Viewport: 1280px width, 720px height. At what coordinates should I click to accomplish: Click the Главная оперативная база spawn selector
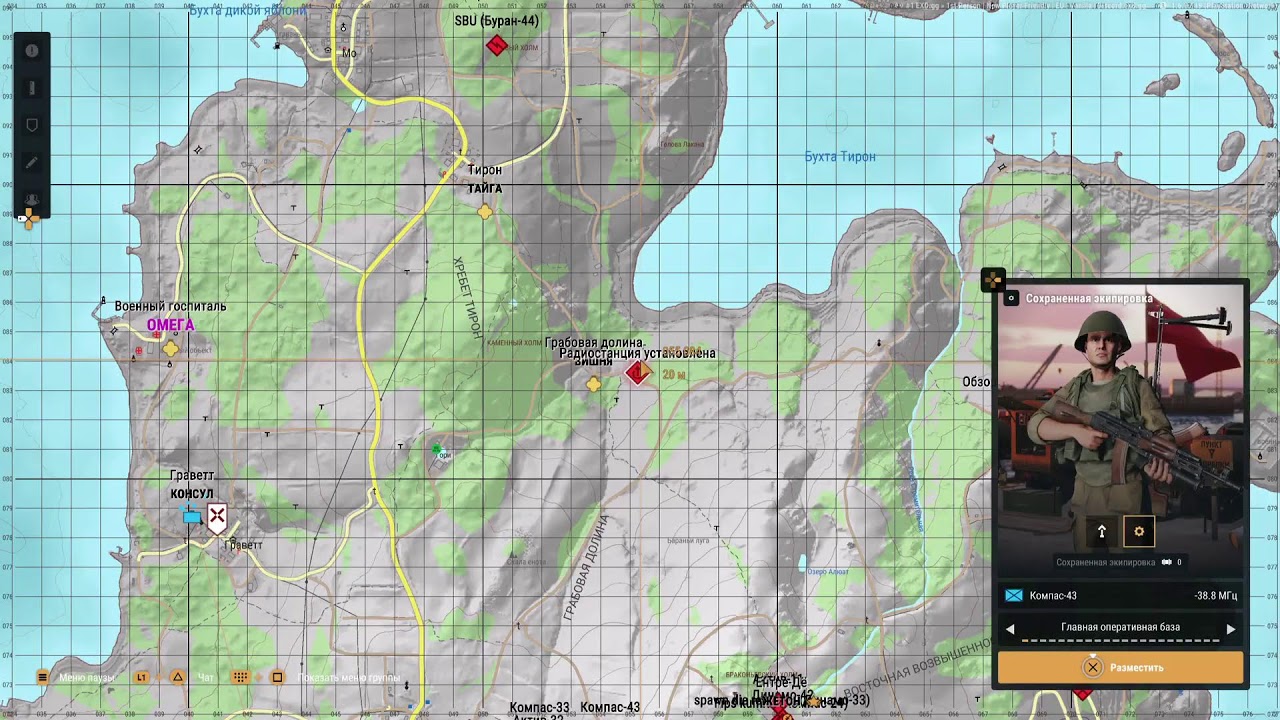pos(1120,628)
